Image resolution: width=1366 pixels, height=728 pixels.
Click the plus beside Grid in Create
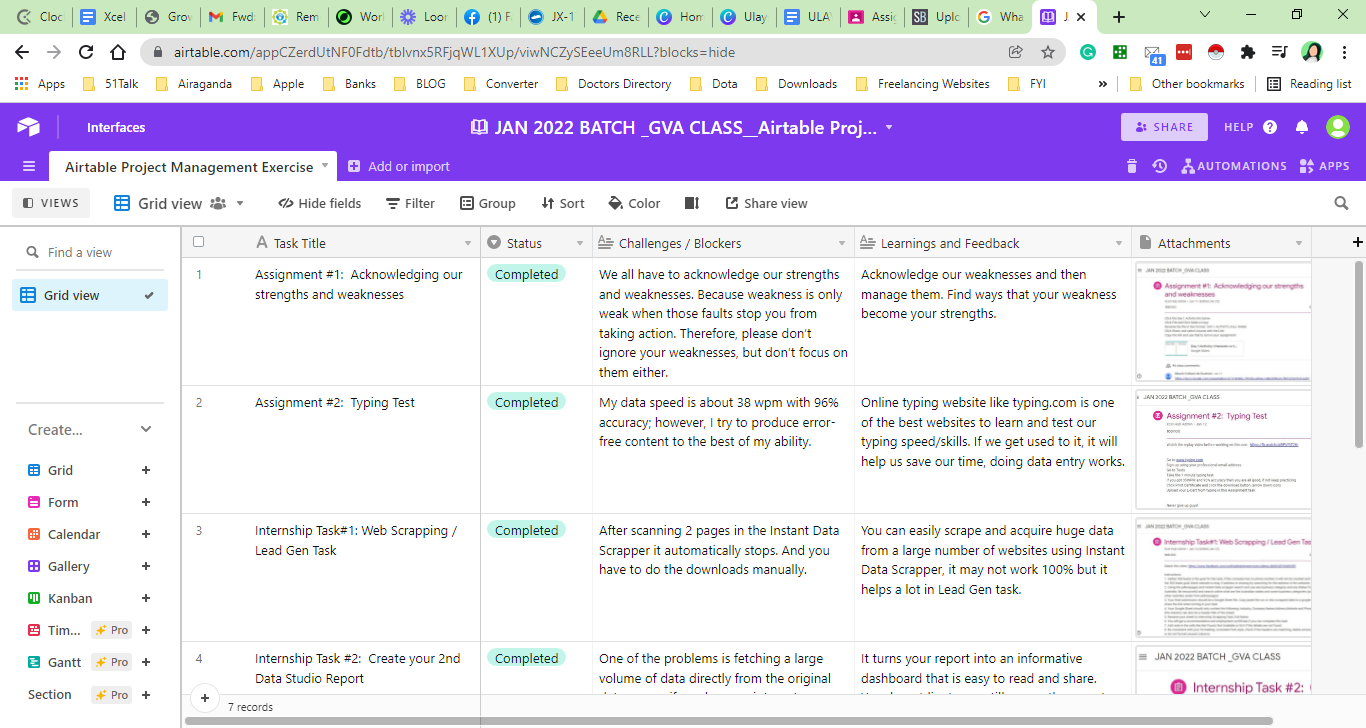(x=146, y=470)
